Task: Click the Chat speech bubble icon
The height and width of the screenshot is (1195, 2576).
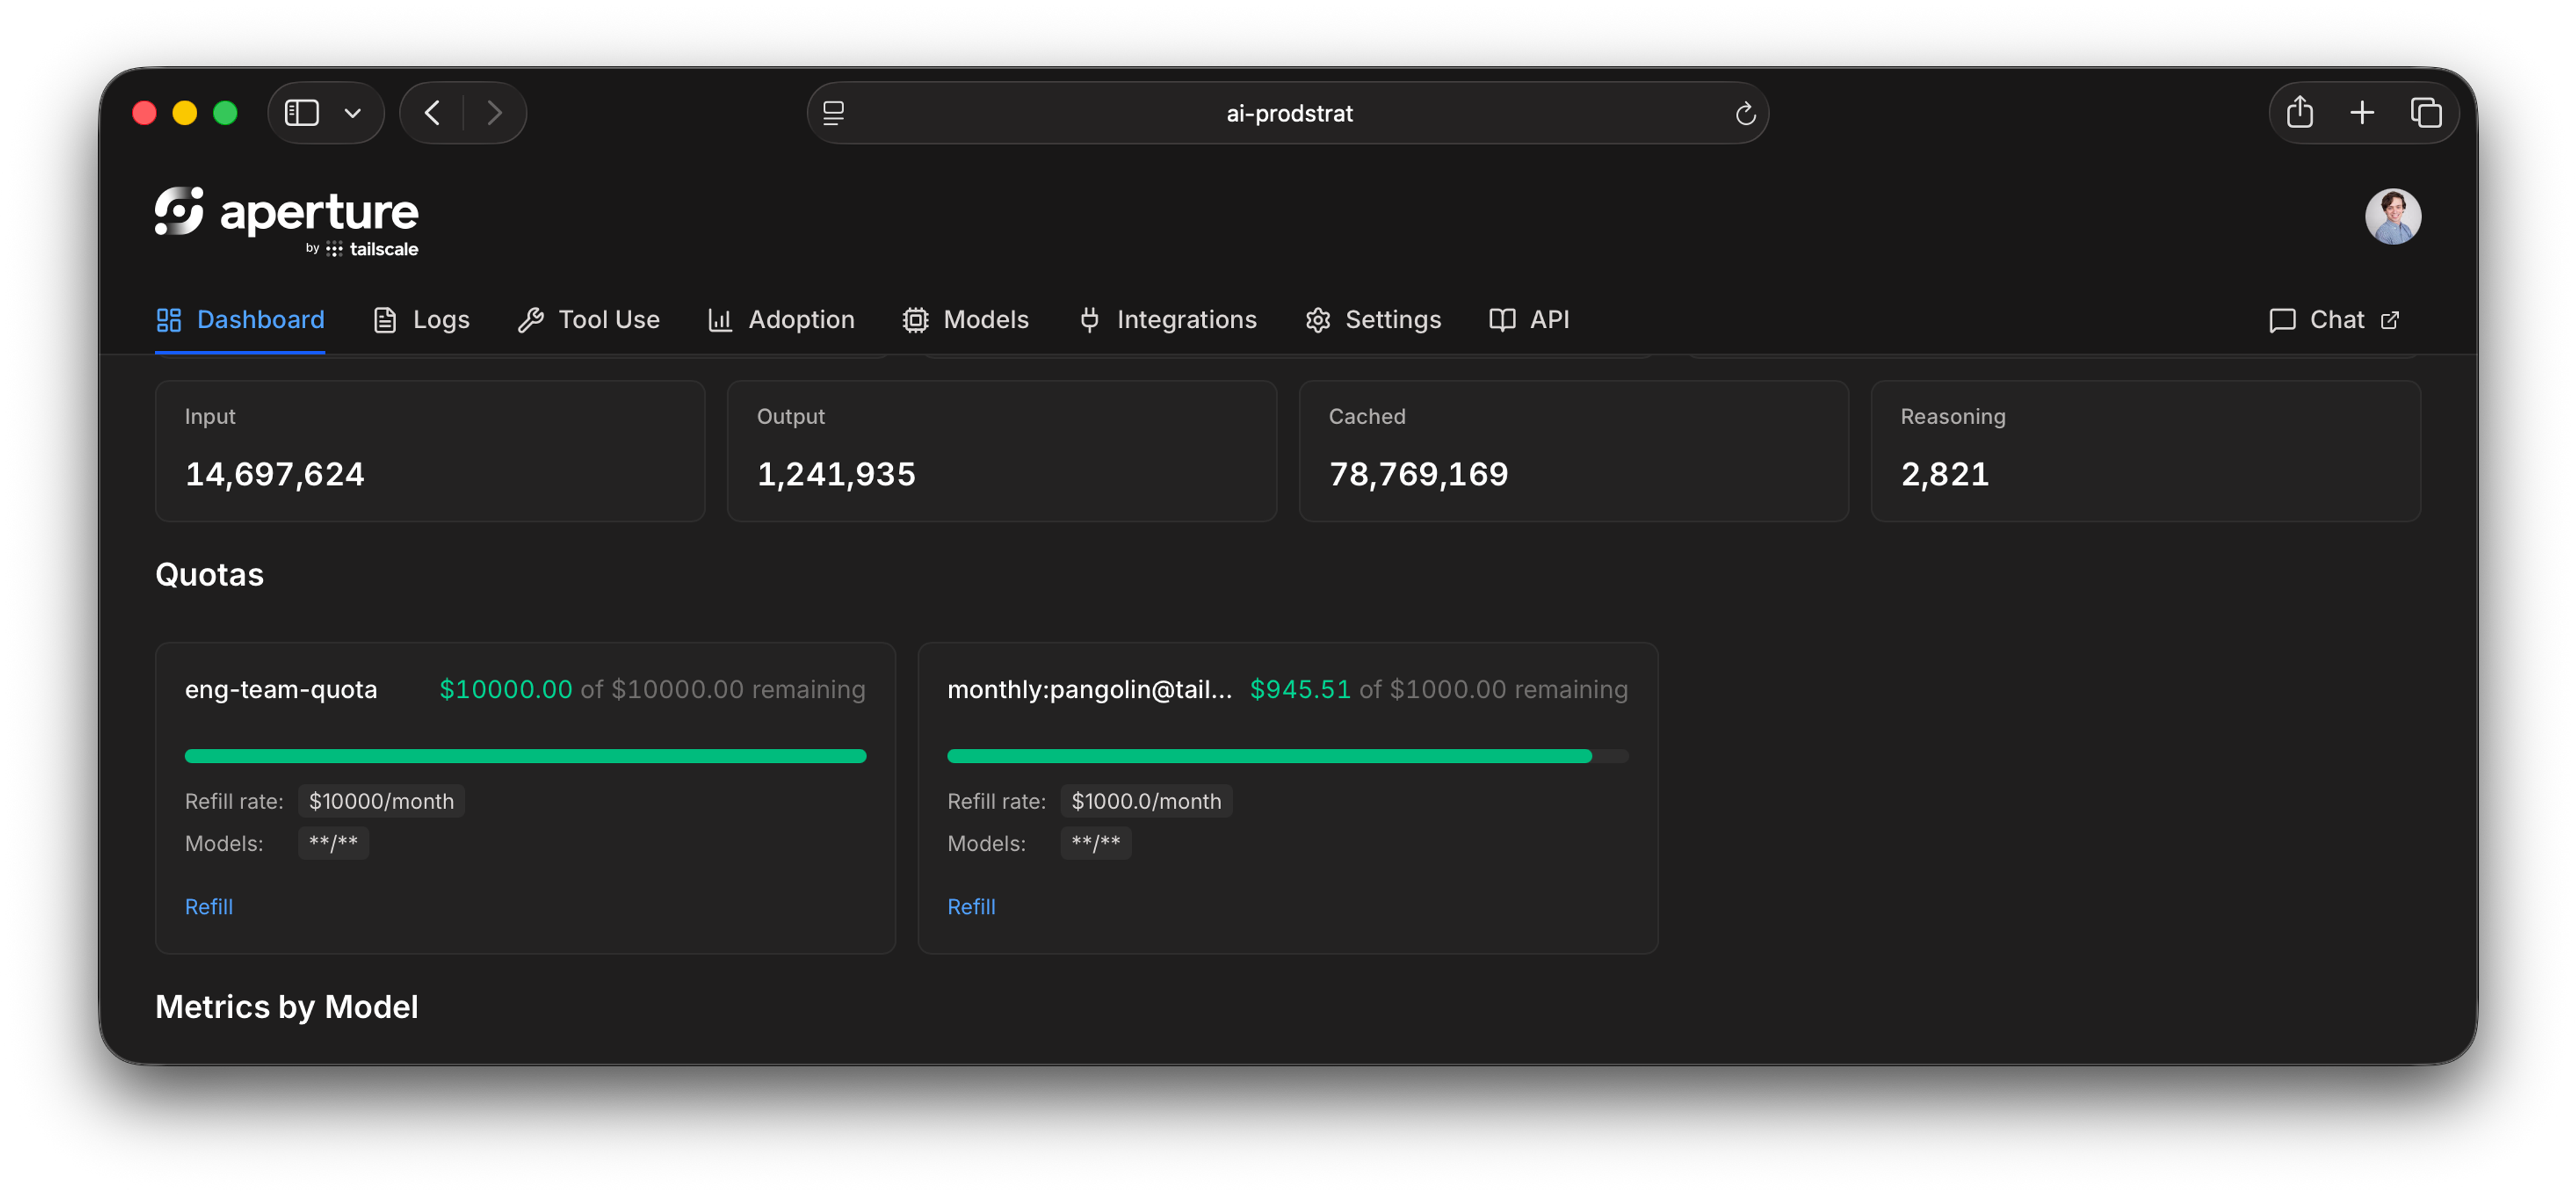Action: pos(2282,321)
